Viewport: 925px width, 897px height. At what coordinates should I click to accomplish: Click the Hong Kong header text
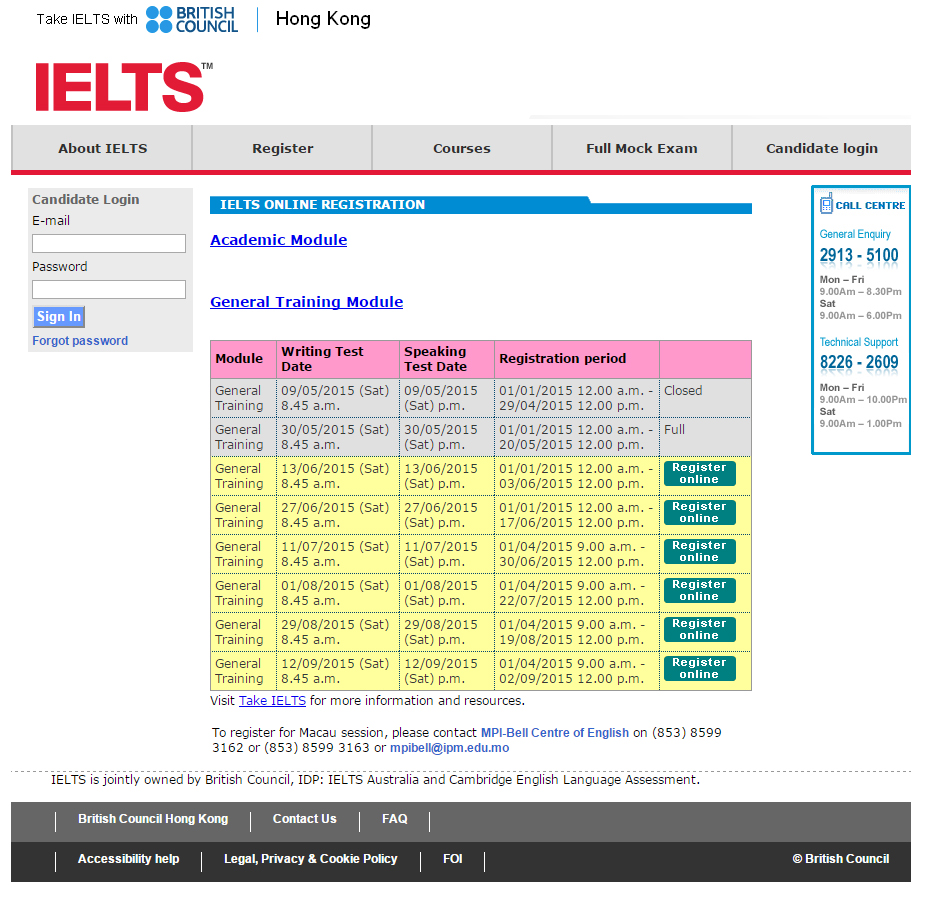pos(323,19)
